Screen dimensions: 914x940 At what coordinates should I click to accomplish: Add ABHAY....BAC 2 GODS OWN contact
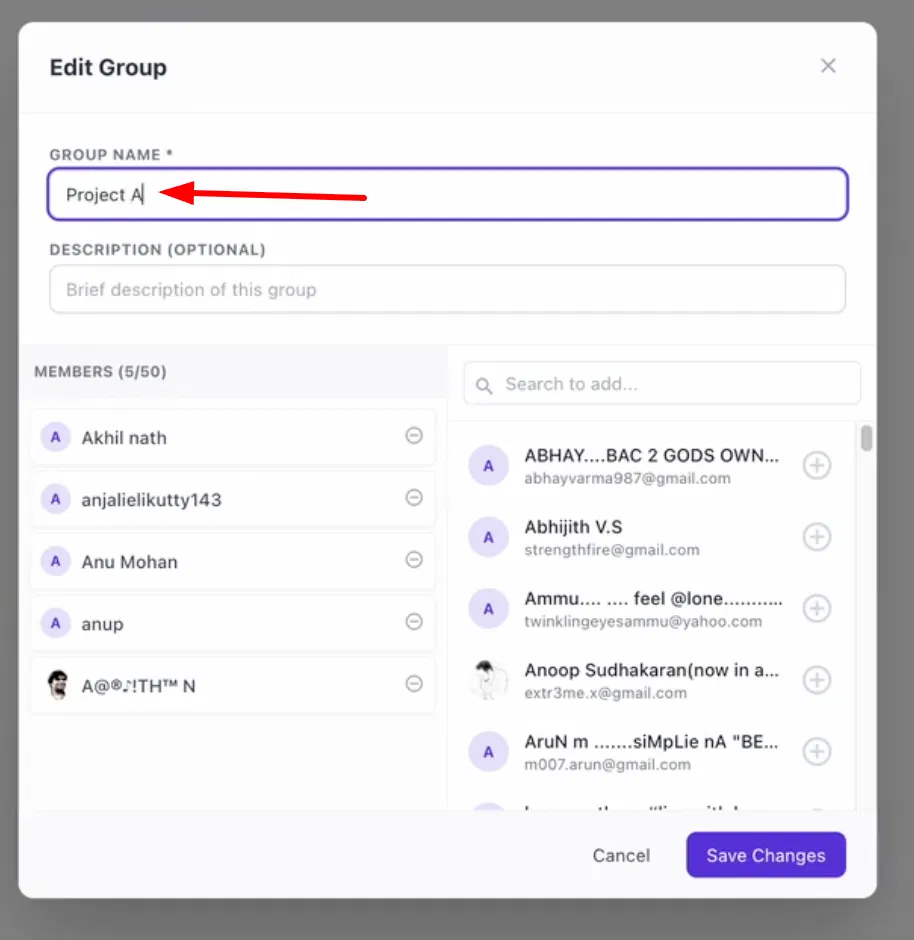817,465
